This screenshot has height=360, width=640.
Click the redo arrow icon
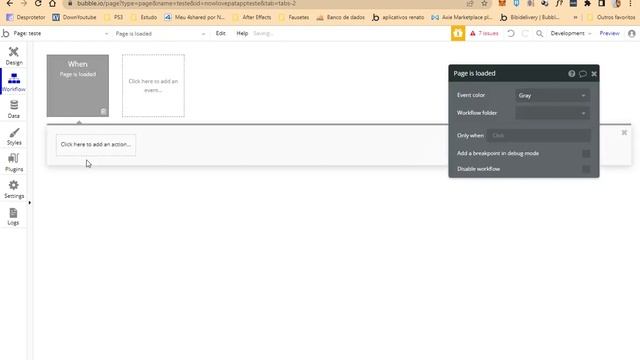click(x=525, y=33)
